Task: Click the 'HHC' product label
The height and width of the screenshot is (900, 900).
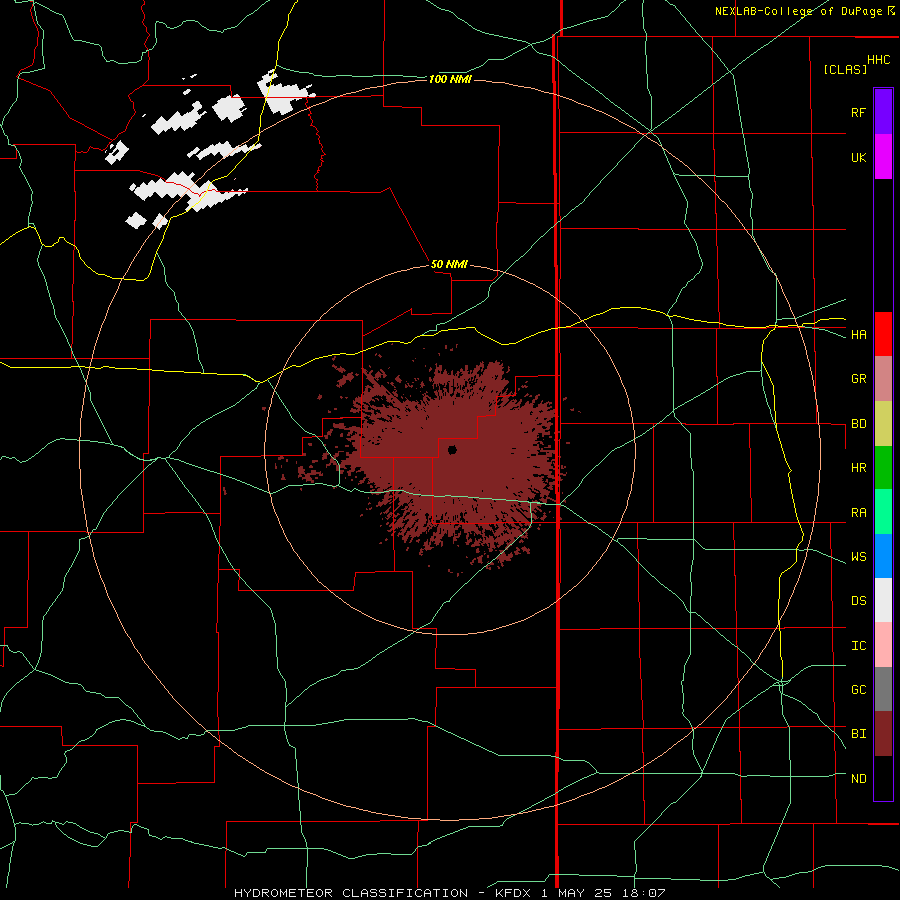Action: (878, 60)
